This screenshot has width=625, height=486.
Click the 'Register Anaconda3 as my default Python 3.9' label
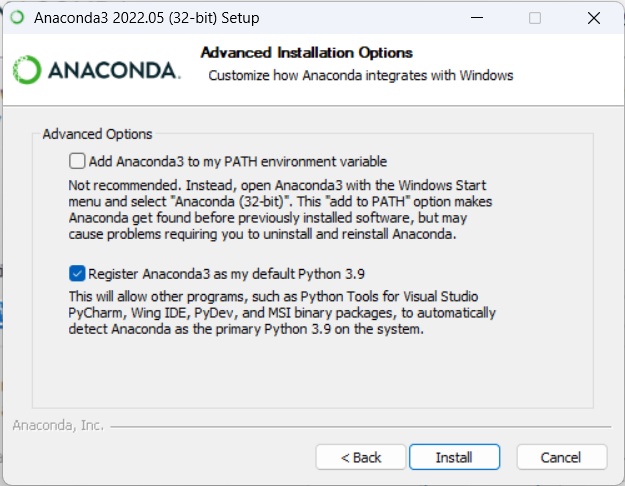226,274
